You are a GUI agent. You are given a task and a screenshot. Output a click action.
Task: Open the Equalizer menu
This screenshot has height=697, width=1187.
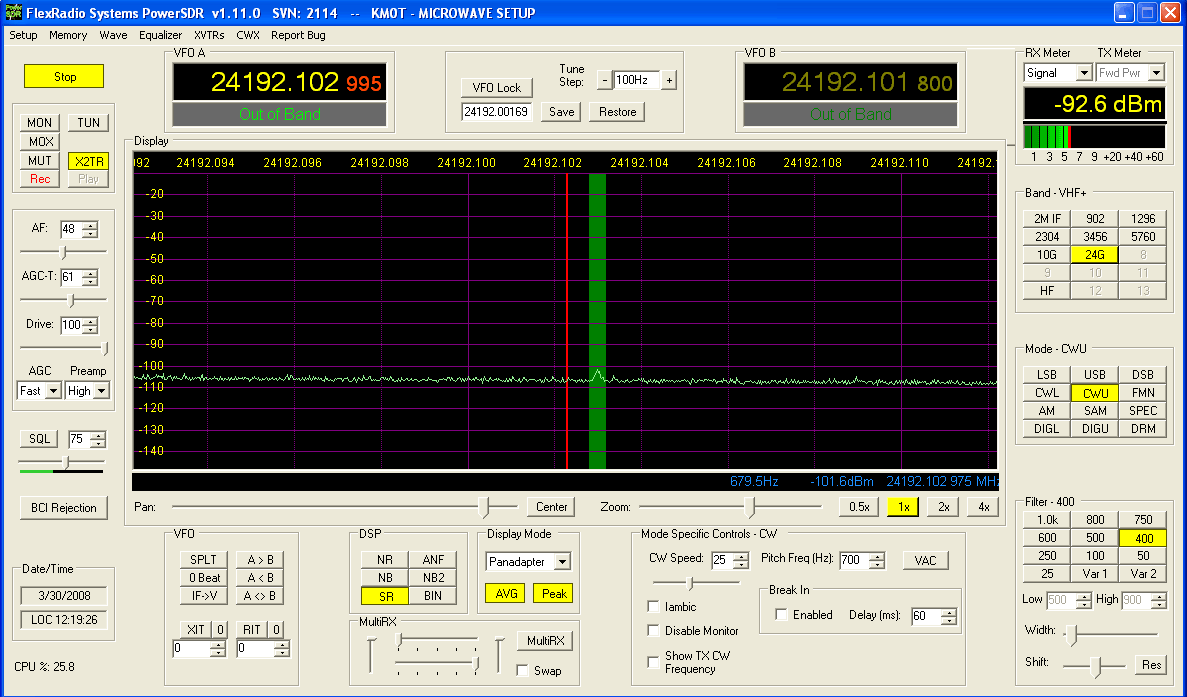pyautogui.click(x=160, y=35)
